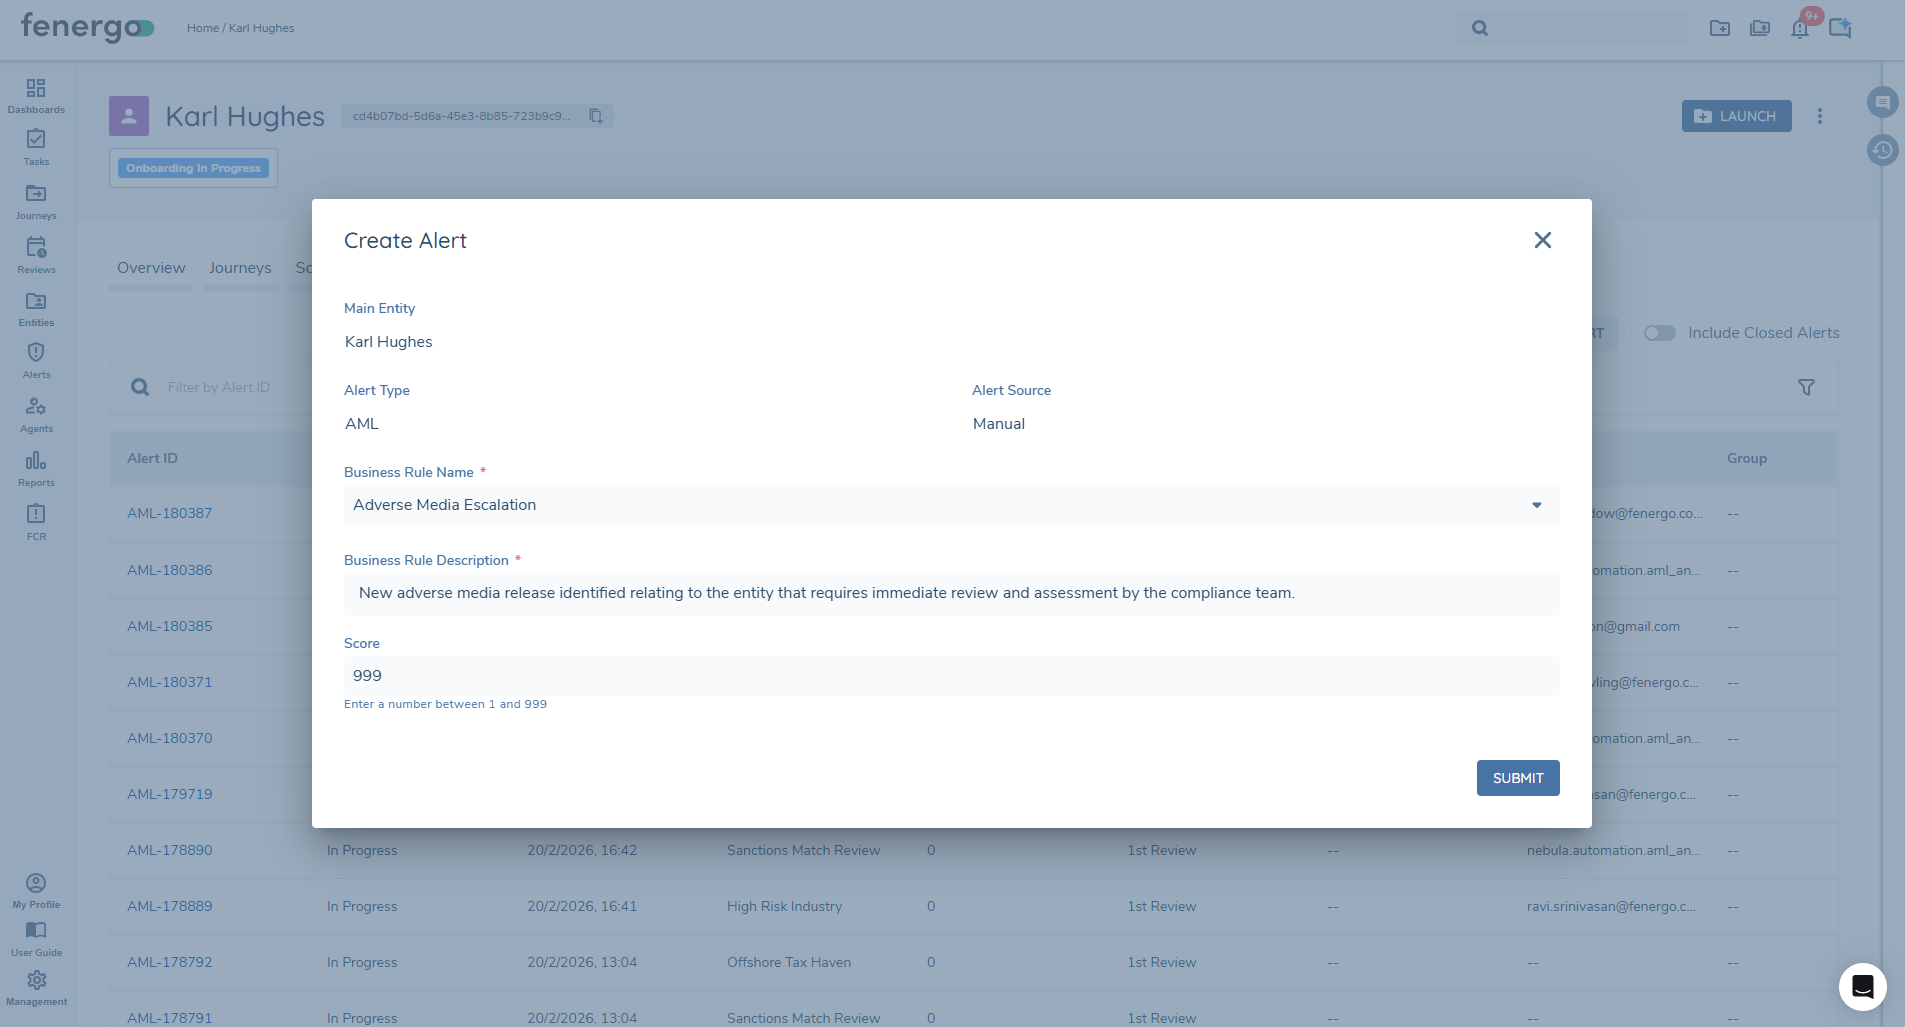Open the Reviews section from the sidebar
This screenshot has height=1027, width=1905.
pos(36,253)
